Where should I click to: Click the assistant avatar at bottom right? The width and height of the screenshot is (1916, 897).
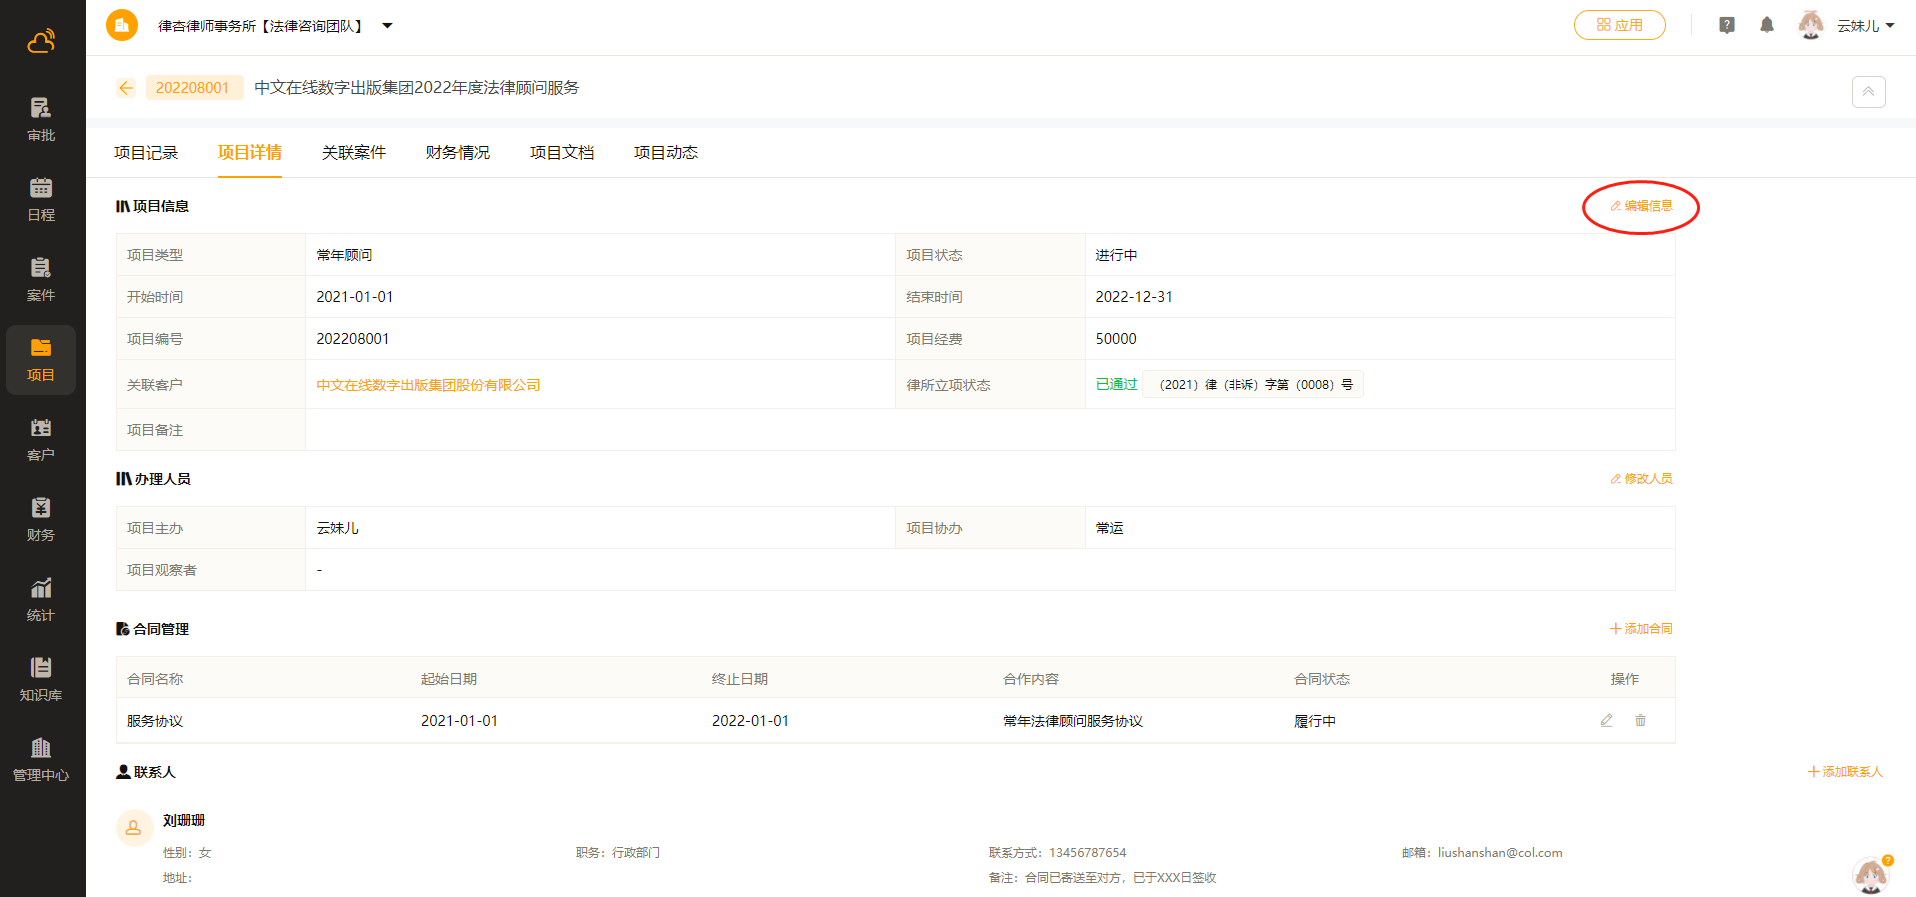coord(1870,875)
